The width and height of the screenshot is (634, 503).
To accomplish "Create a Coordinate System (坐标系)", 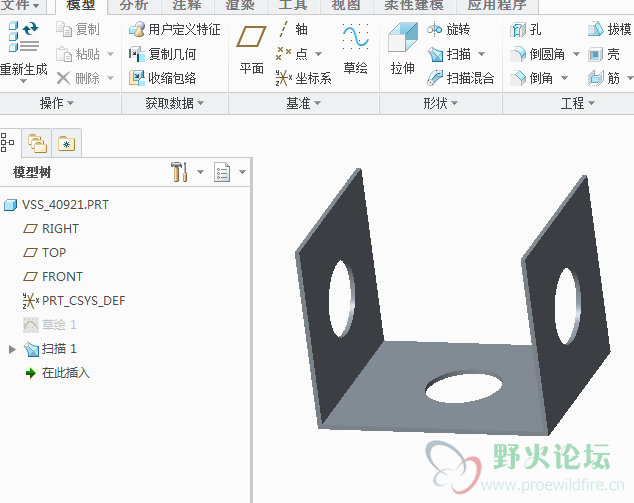I will (304, 78).
